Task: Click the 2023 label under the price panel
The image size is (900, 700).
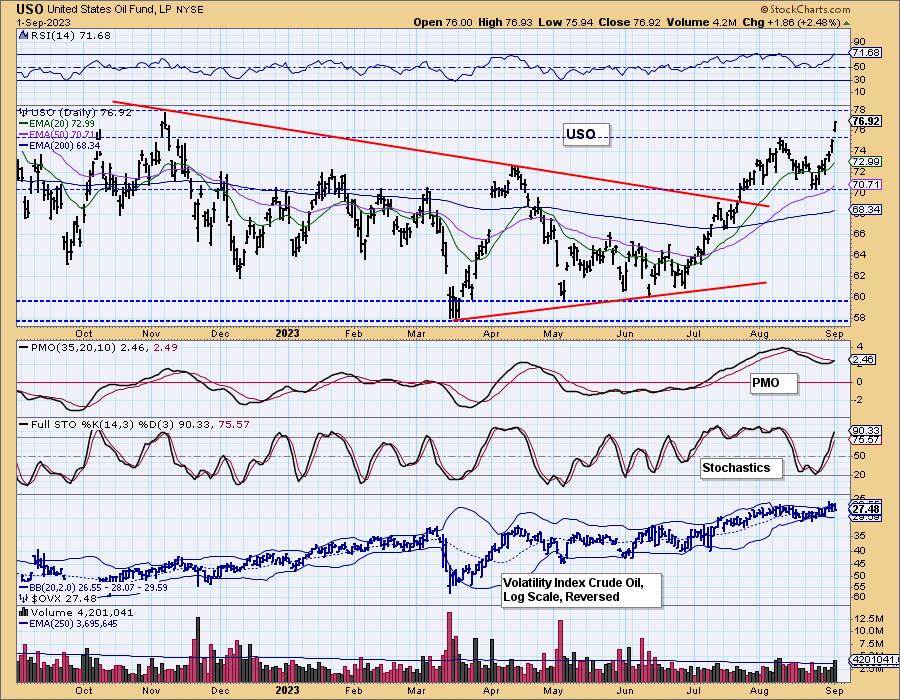Action: pos(288,333)
